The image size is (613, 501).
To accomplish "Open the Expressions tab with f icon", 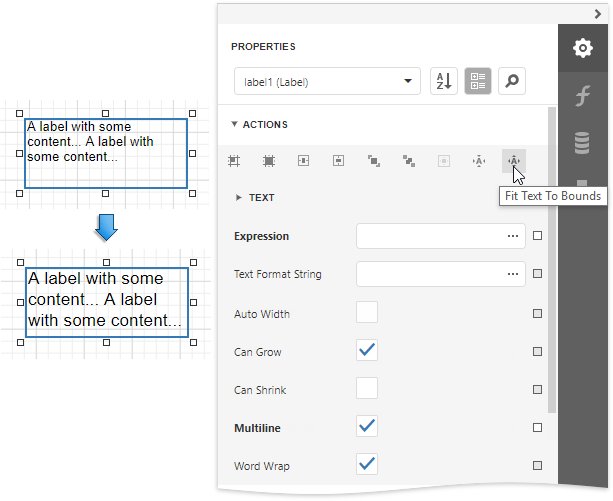I will [x=582, y=96].
